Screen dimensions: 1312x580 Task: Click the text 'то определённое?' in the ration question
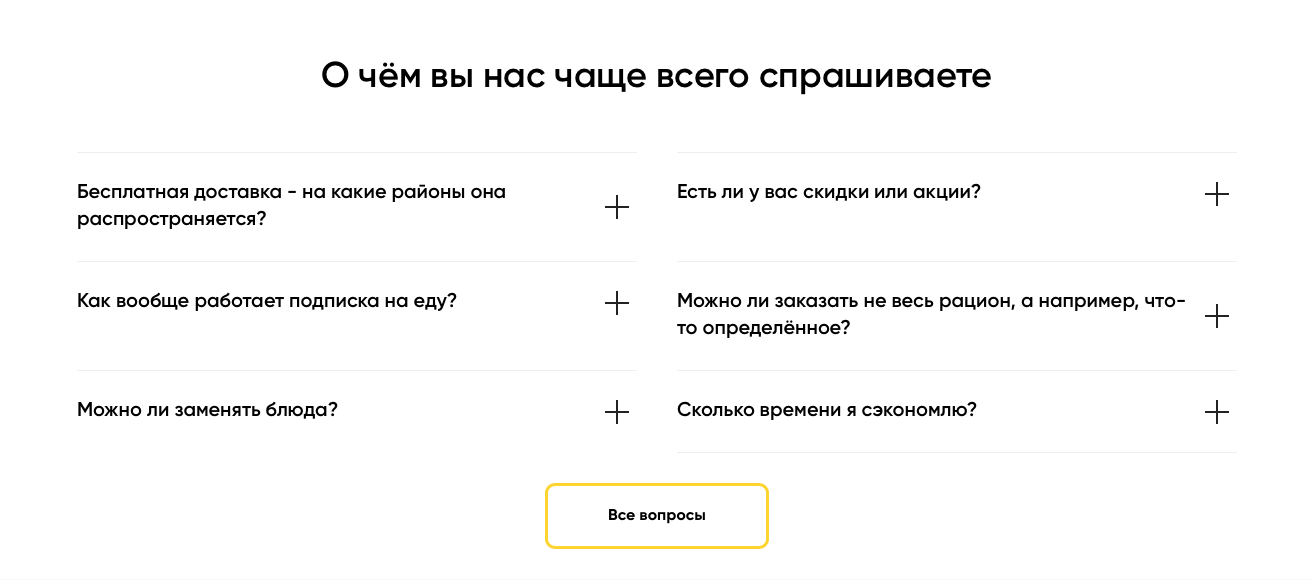pyautogui.click(x=763, y=328)
